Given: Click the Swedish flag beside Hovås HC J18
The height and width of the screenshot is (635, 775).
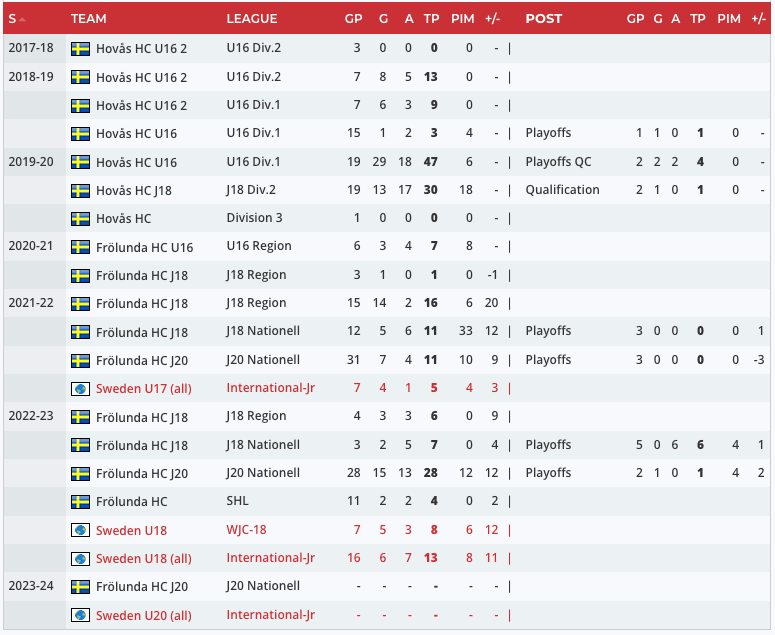Looking at the screenshot, I should pyautogui.click(x=80, y=190).
